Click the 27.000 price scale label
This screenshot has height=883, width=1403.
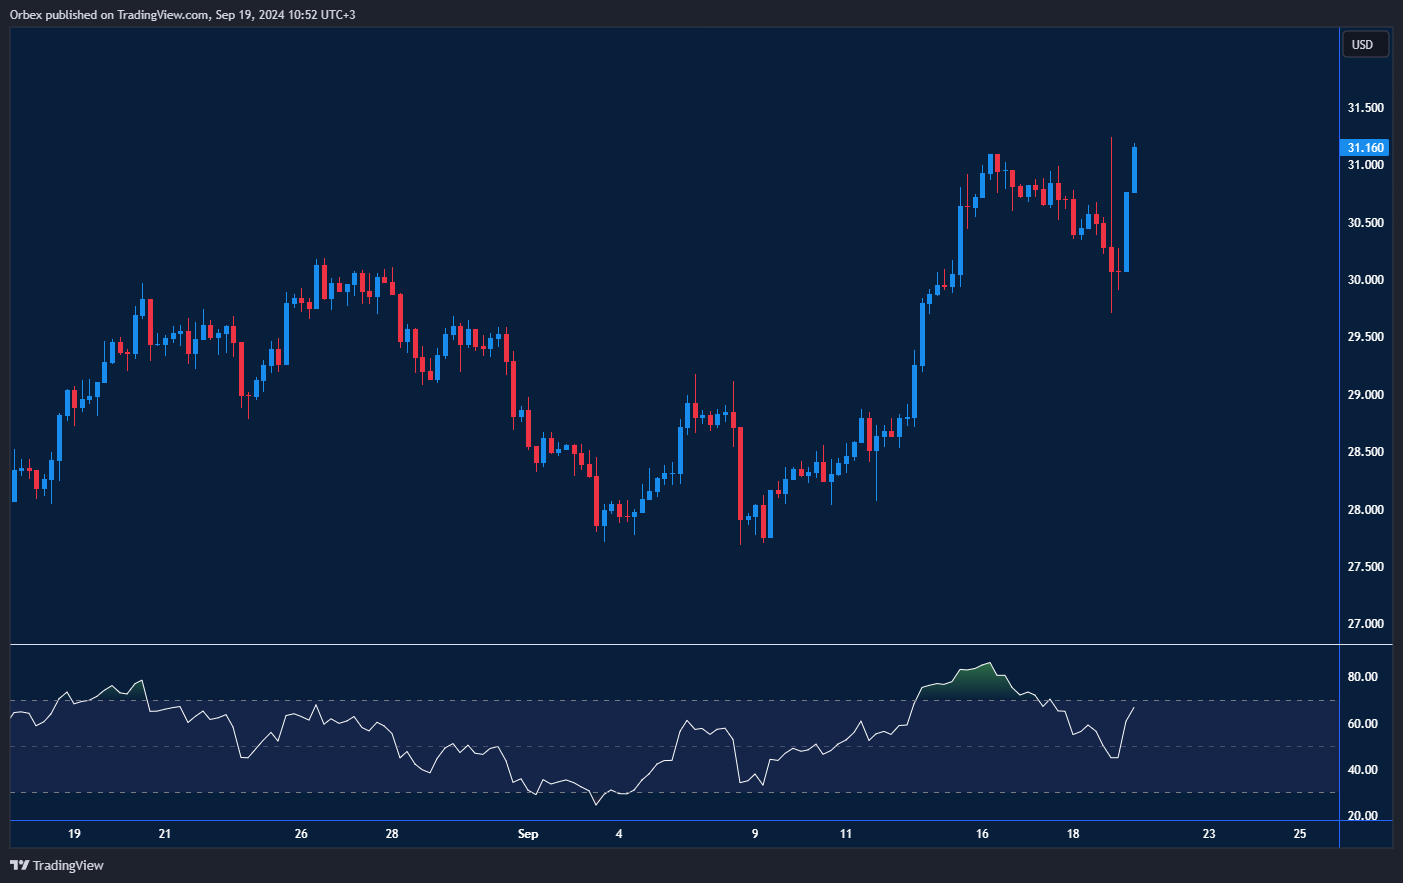pos(1365,624)
